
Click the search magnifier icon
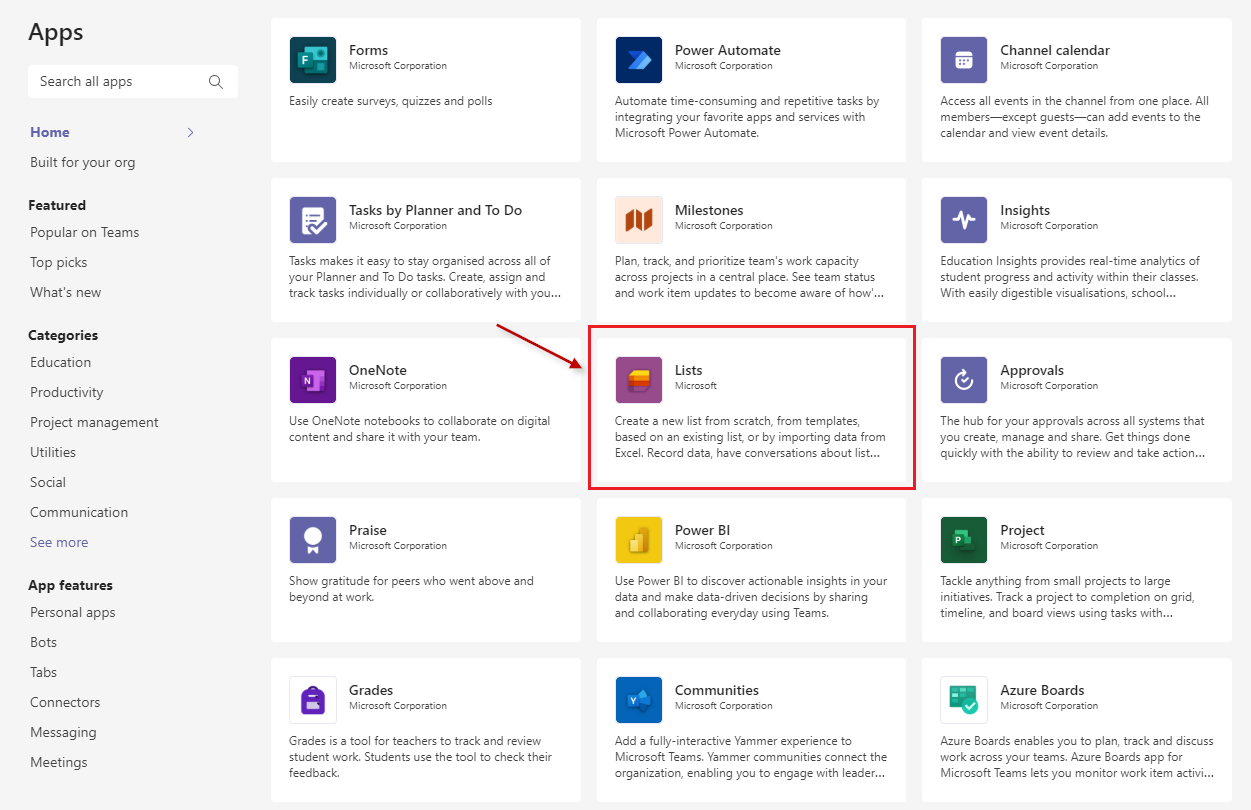216,82
